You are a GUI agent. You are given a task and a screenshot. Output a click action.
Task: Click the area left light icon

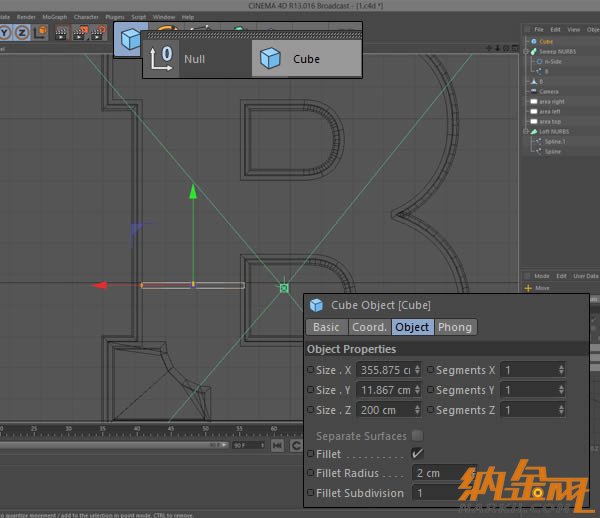534,111
